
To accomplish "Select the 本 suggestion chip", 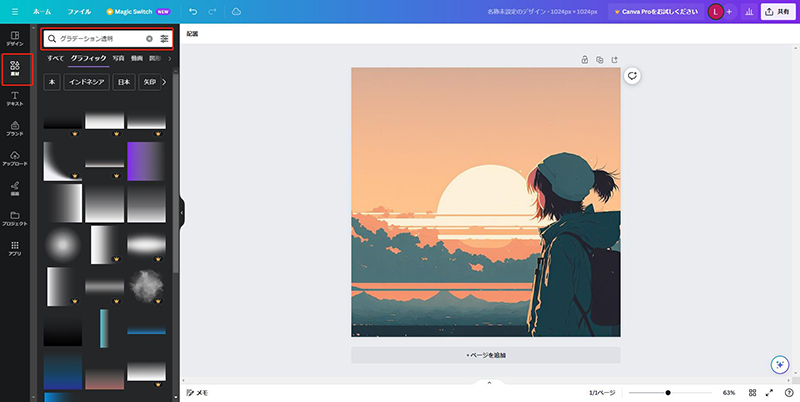I will (x=52, y=82).
